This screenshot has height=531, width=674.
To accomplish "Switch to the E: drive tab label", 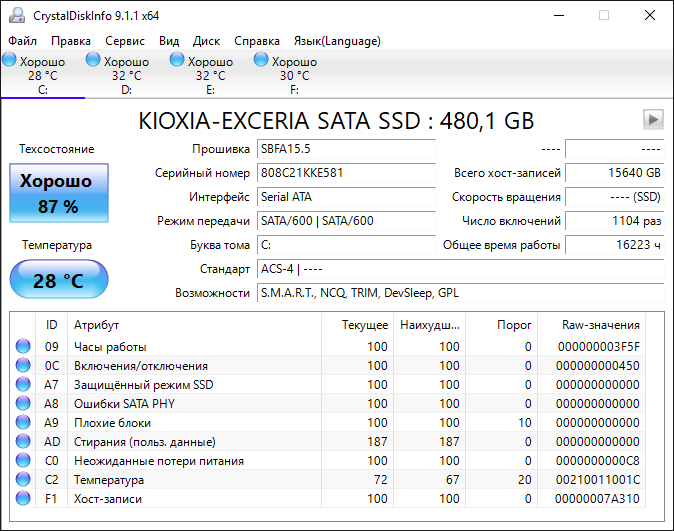I will (210, 90).
